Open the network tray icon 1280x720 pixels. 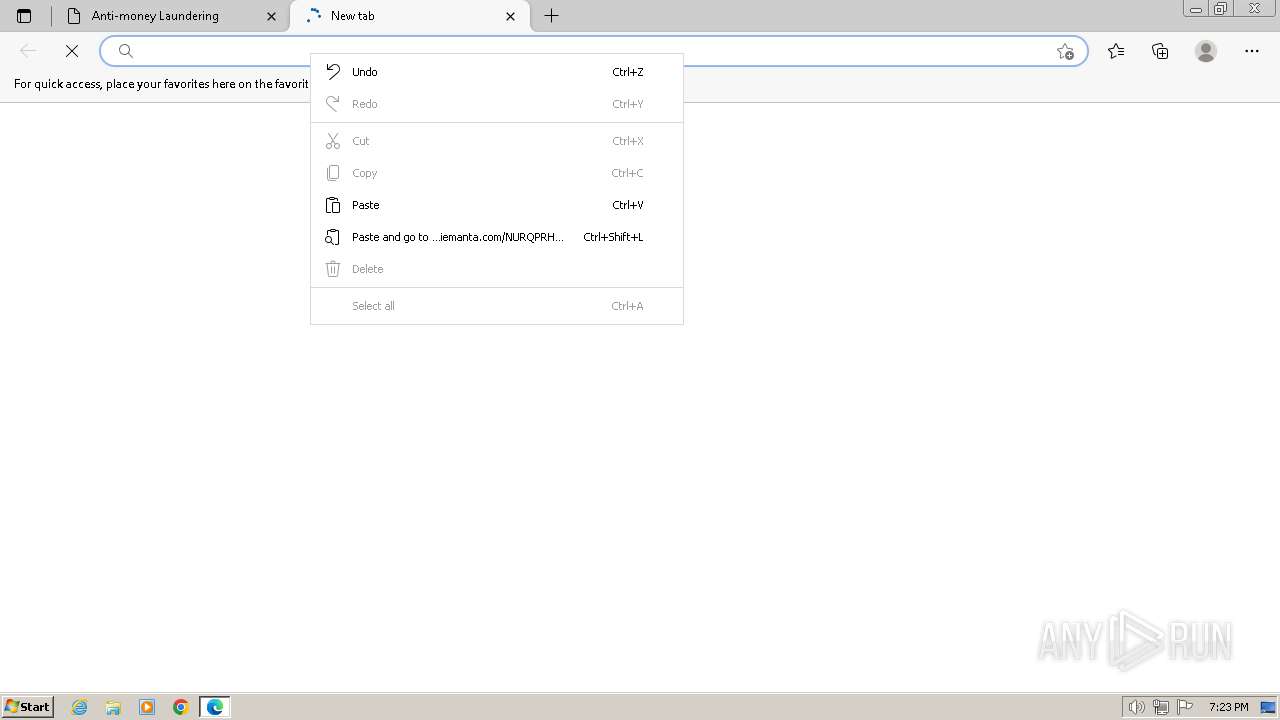[x=1161, y=707]
